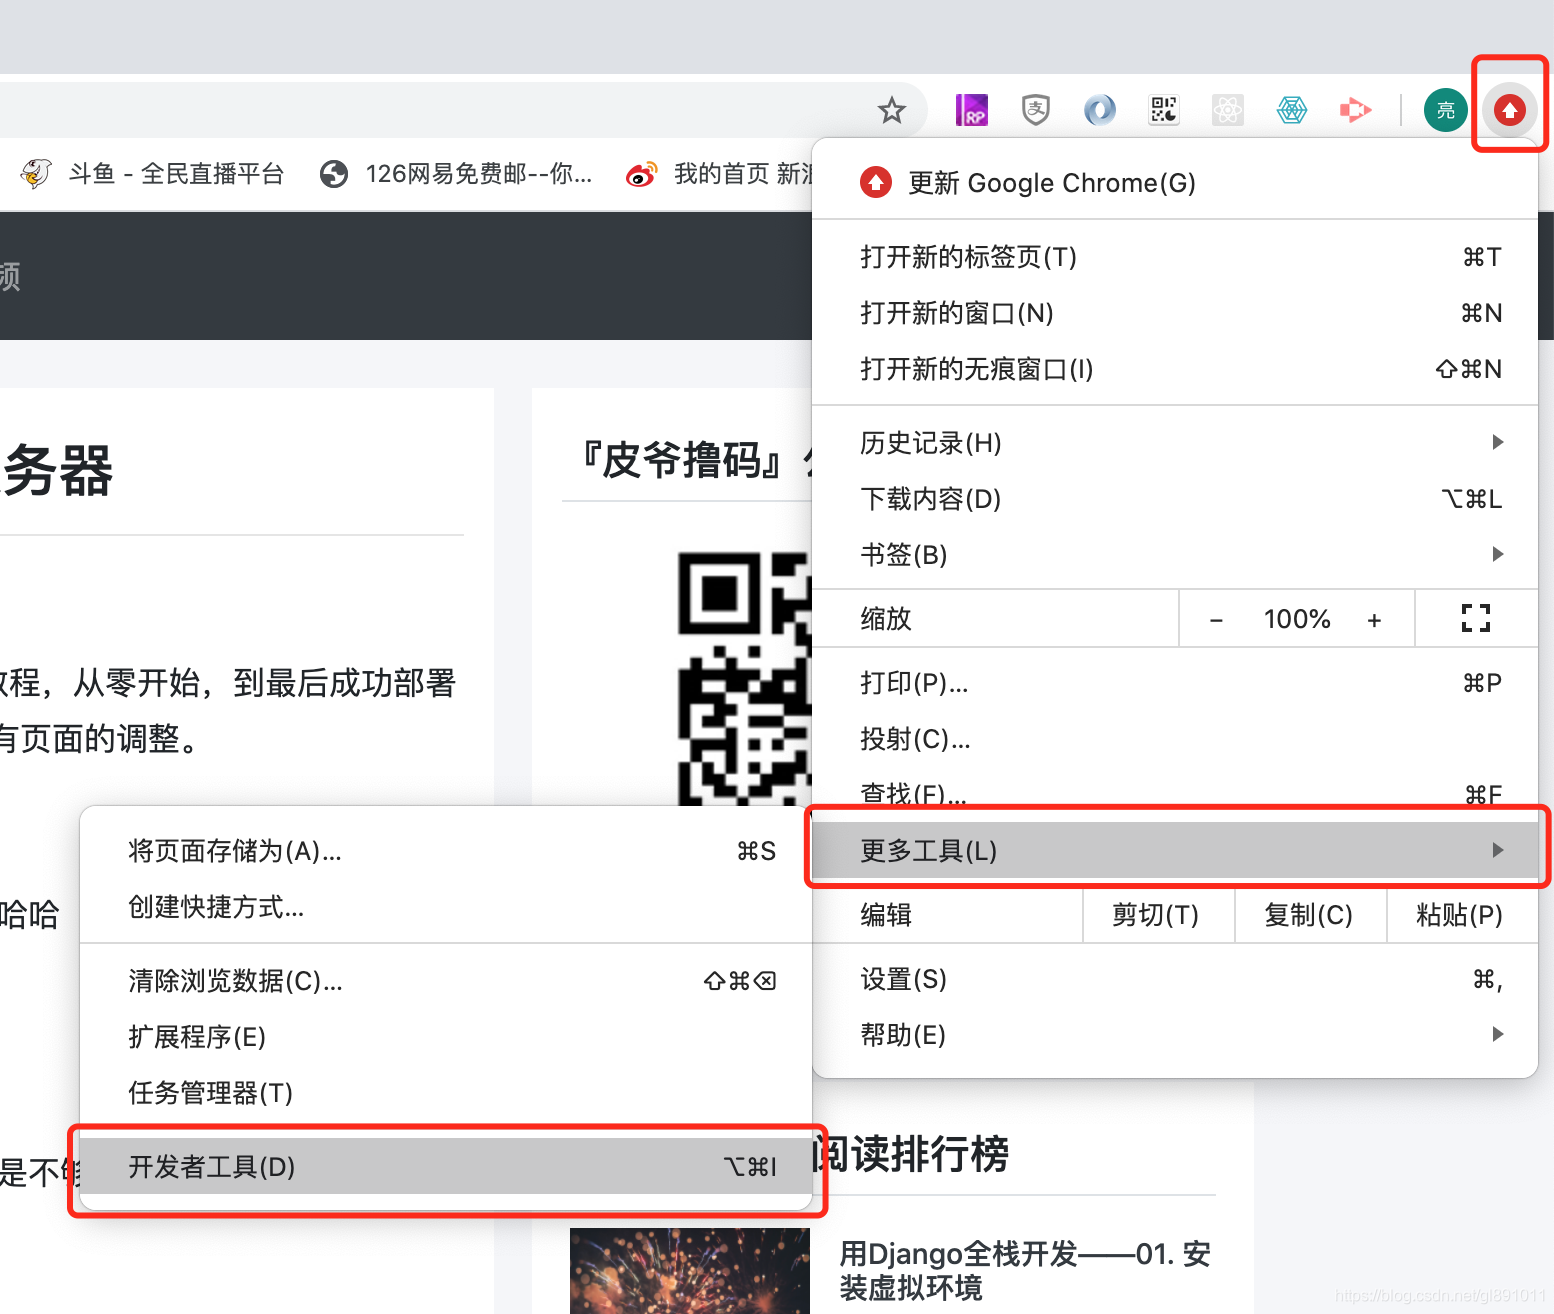Viewport: 1554px width, 1314px height.
Task: Click 更新 Google Chrome link
Action: point(1051,183)
